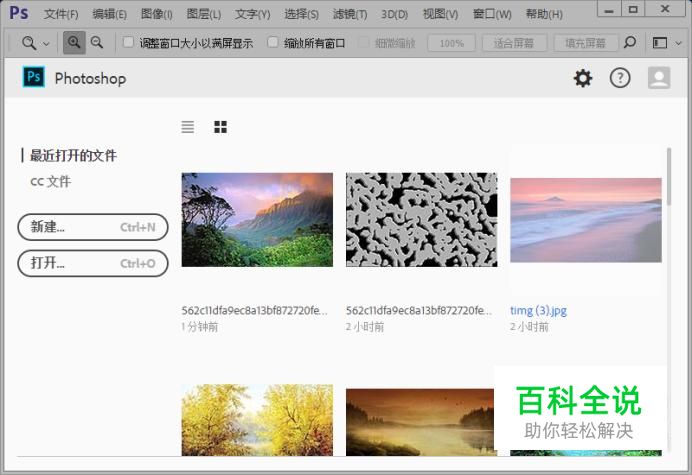Open the 3D(D) menu

click(x=395, y=15)
